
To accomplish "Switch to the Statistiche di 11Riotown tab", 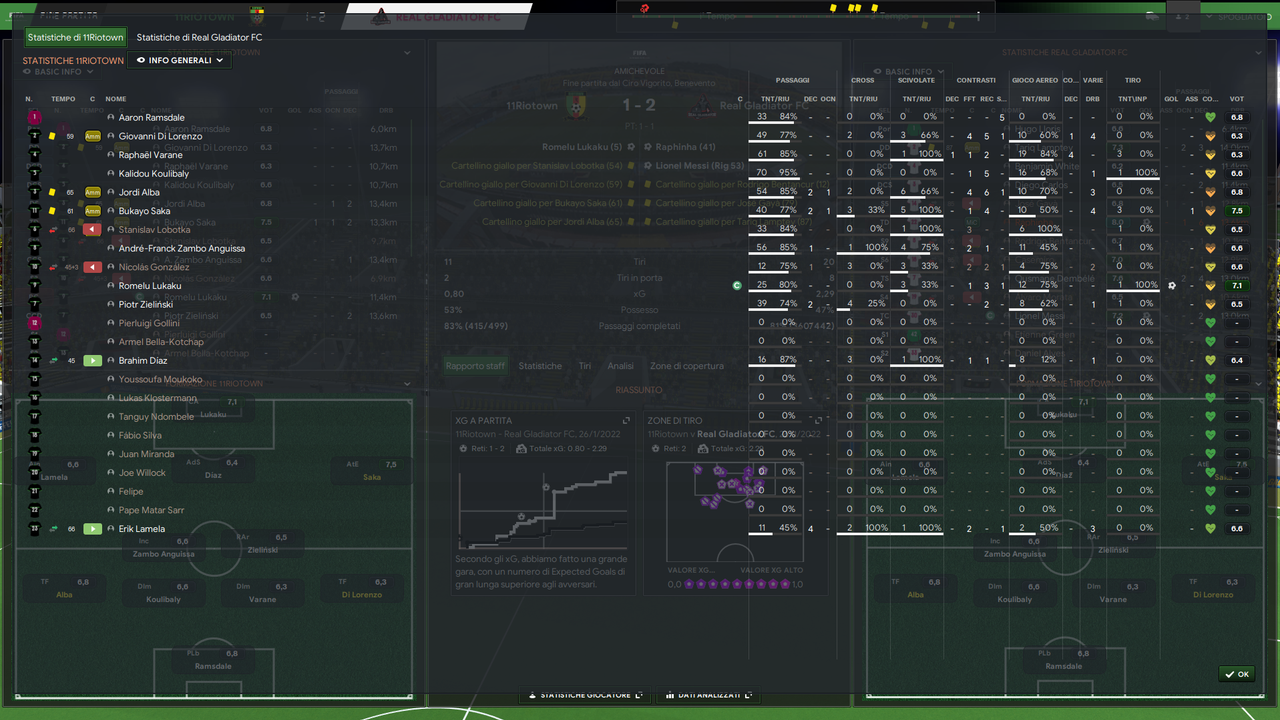I will coord(76,37).
